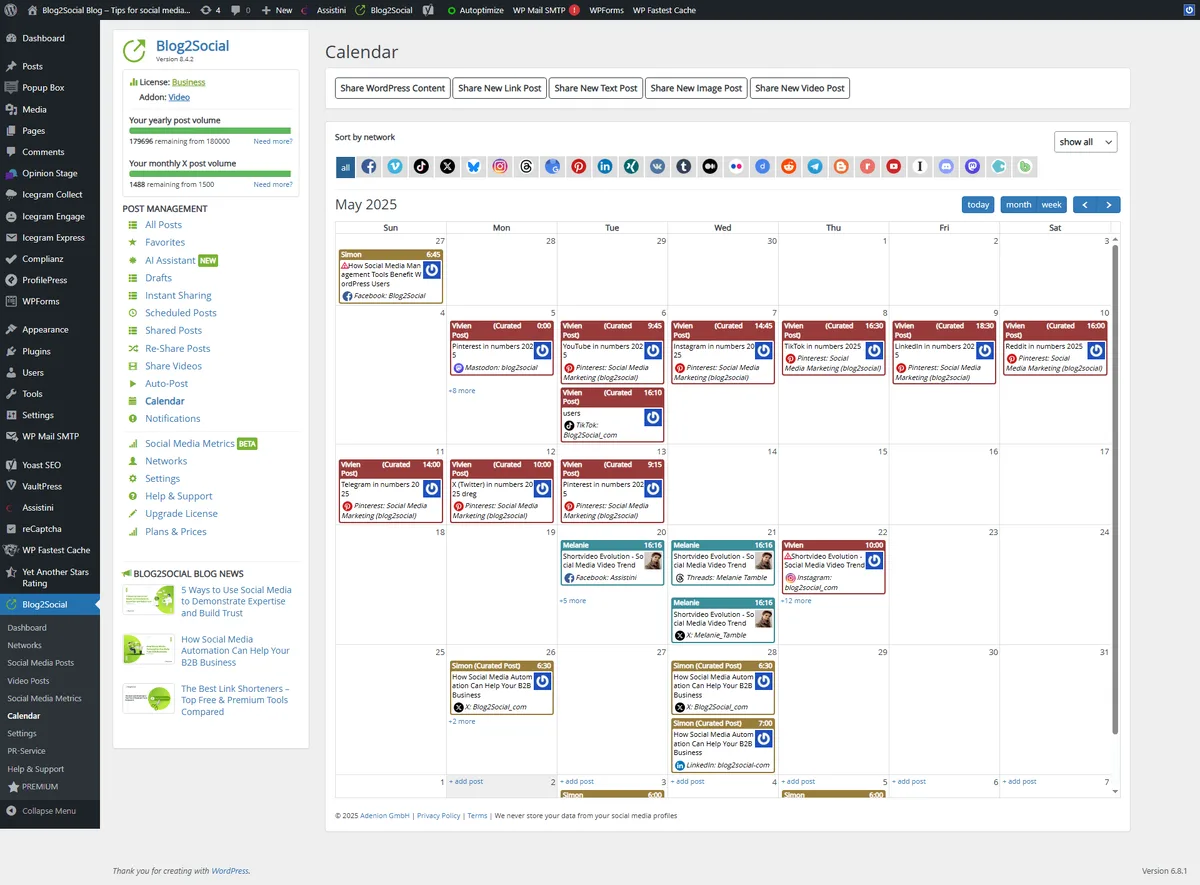
Task: Filter calendar by Threads network icon
Action: (x=526, y=167)
